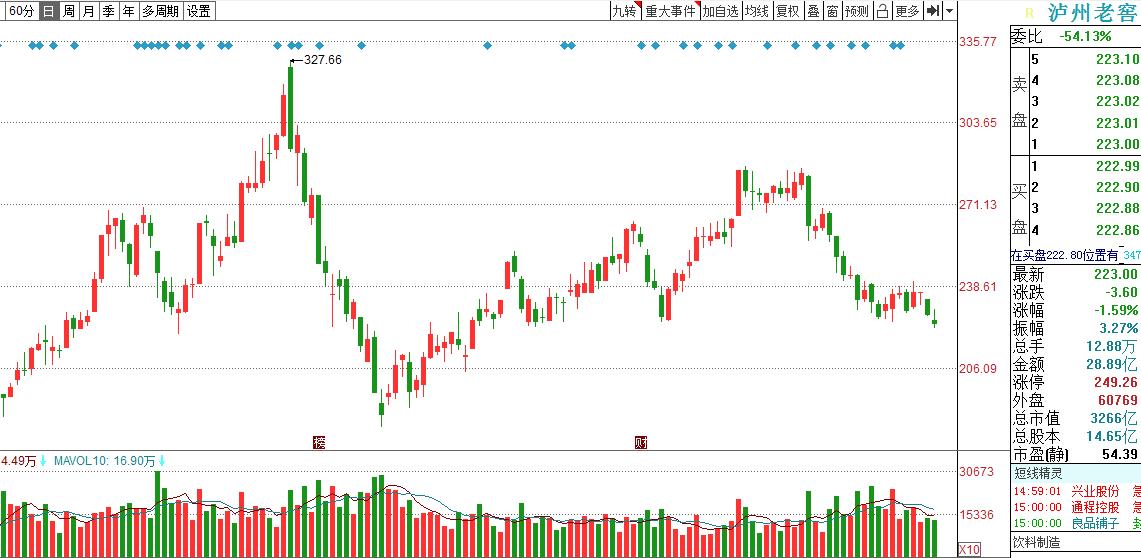Click sell level 2 price 223.01

tap(1118, 122)
